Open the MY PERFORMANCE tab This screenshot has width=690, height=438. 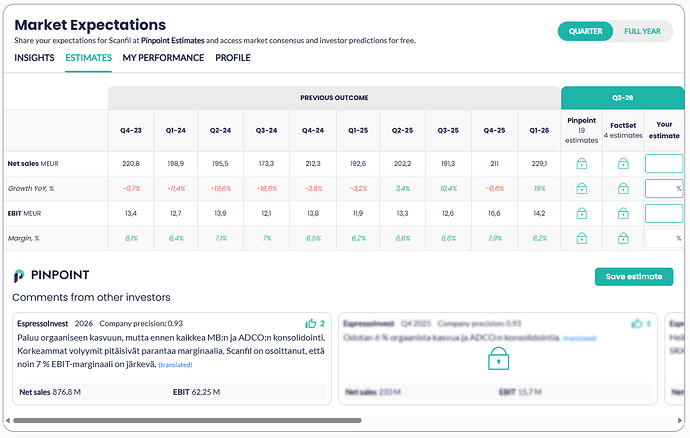pos(163,58)
